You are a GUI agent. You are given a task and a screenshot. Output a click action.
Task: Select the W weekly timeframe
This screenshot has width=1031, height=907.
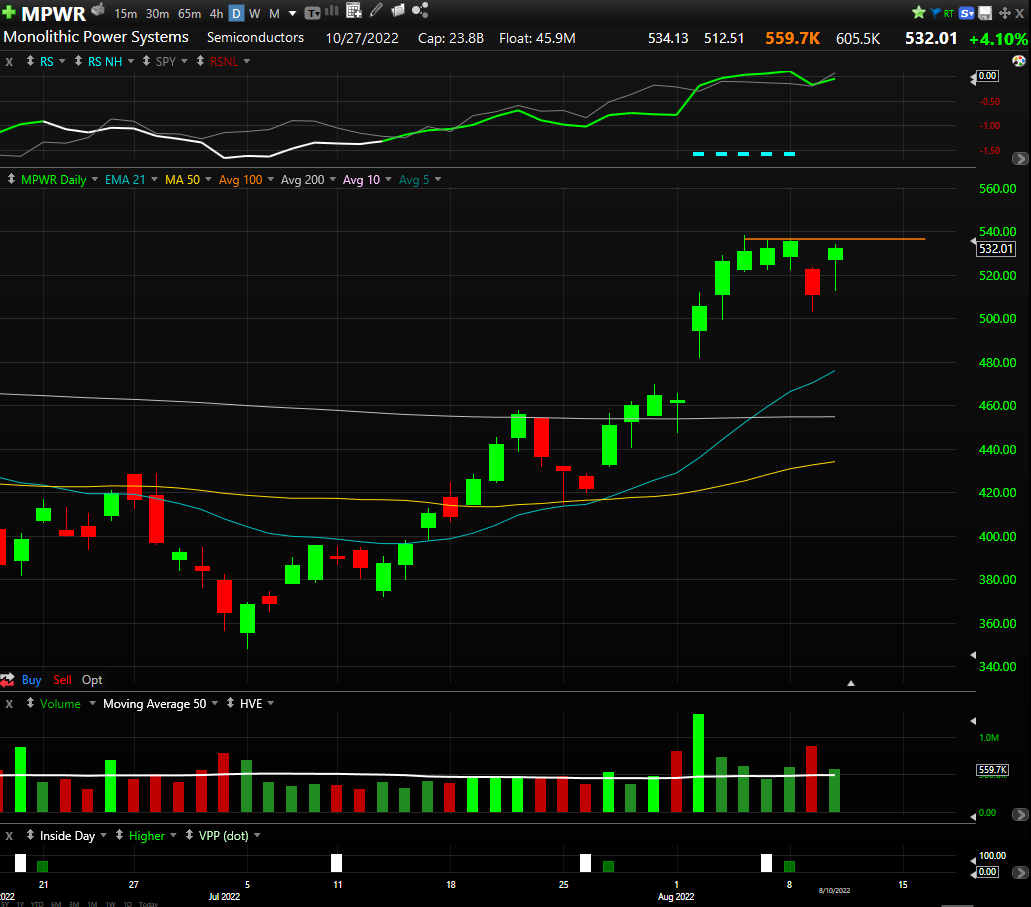254,13
